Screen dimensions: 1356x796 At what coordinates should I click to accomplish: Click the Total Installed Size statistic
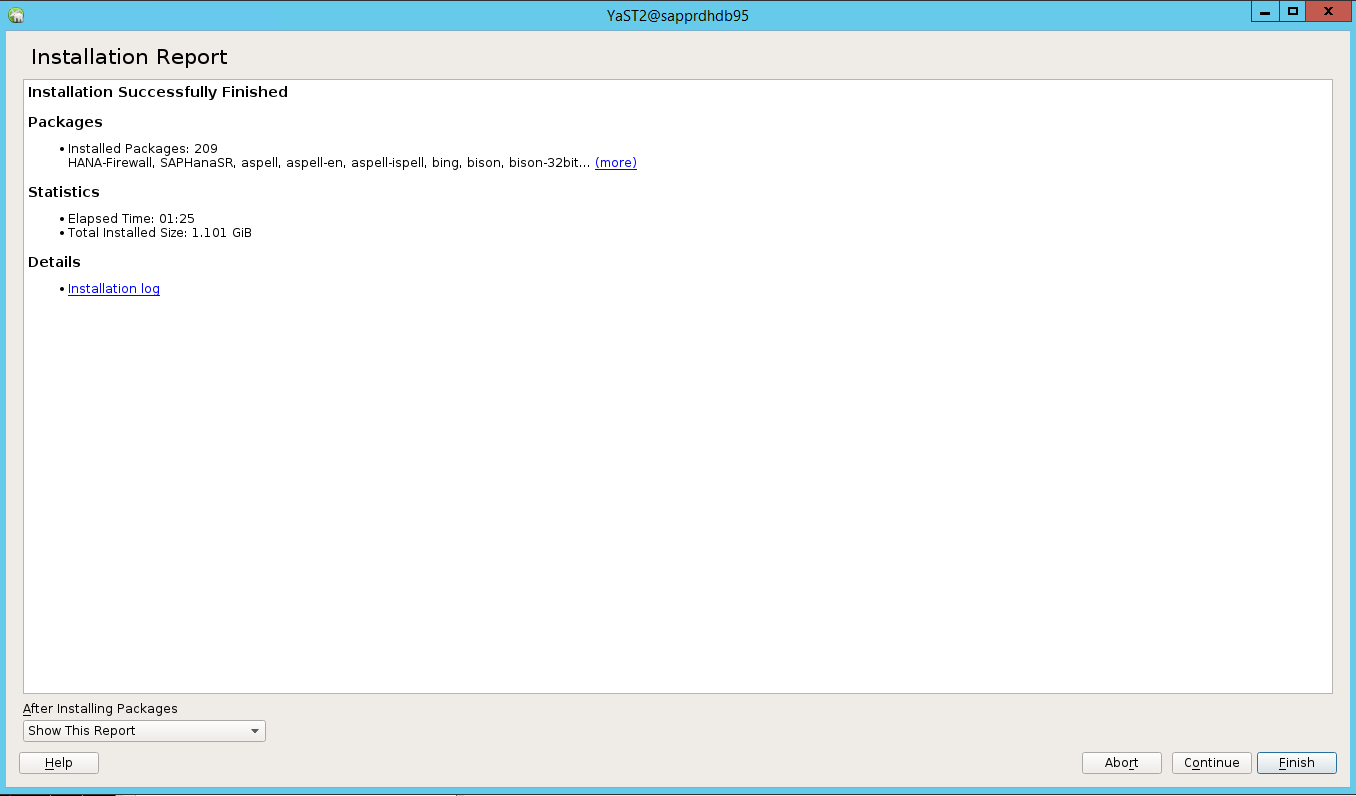[x=159, y=232]
